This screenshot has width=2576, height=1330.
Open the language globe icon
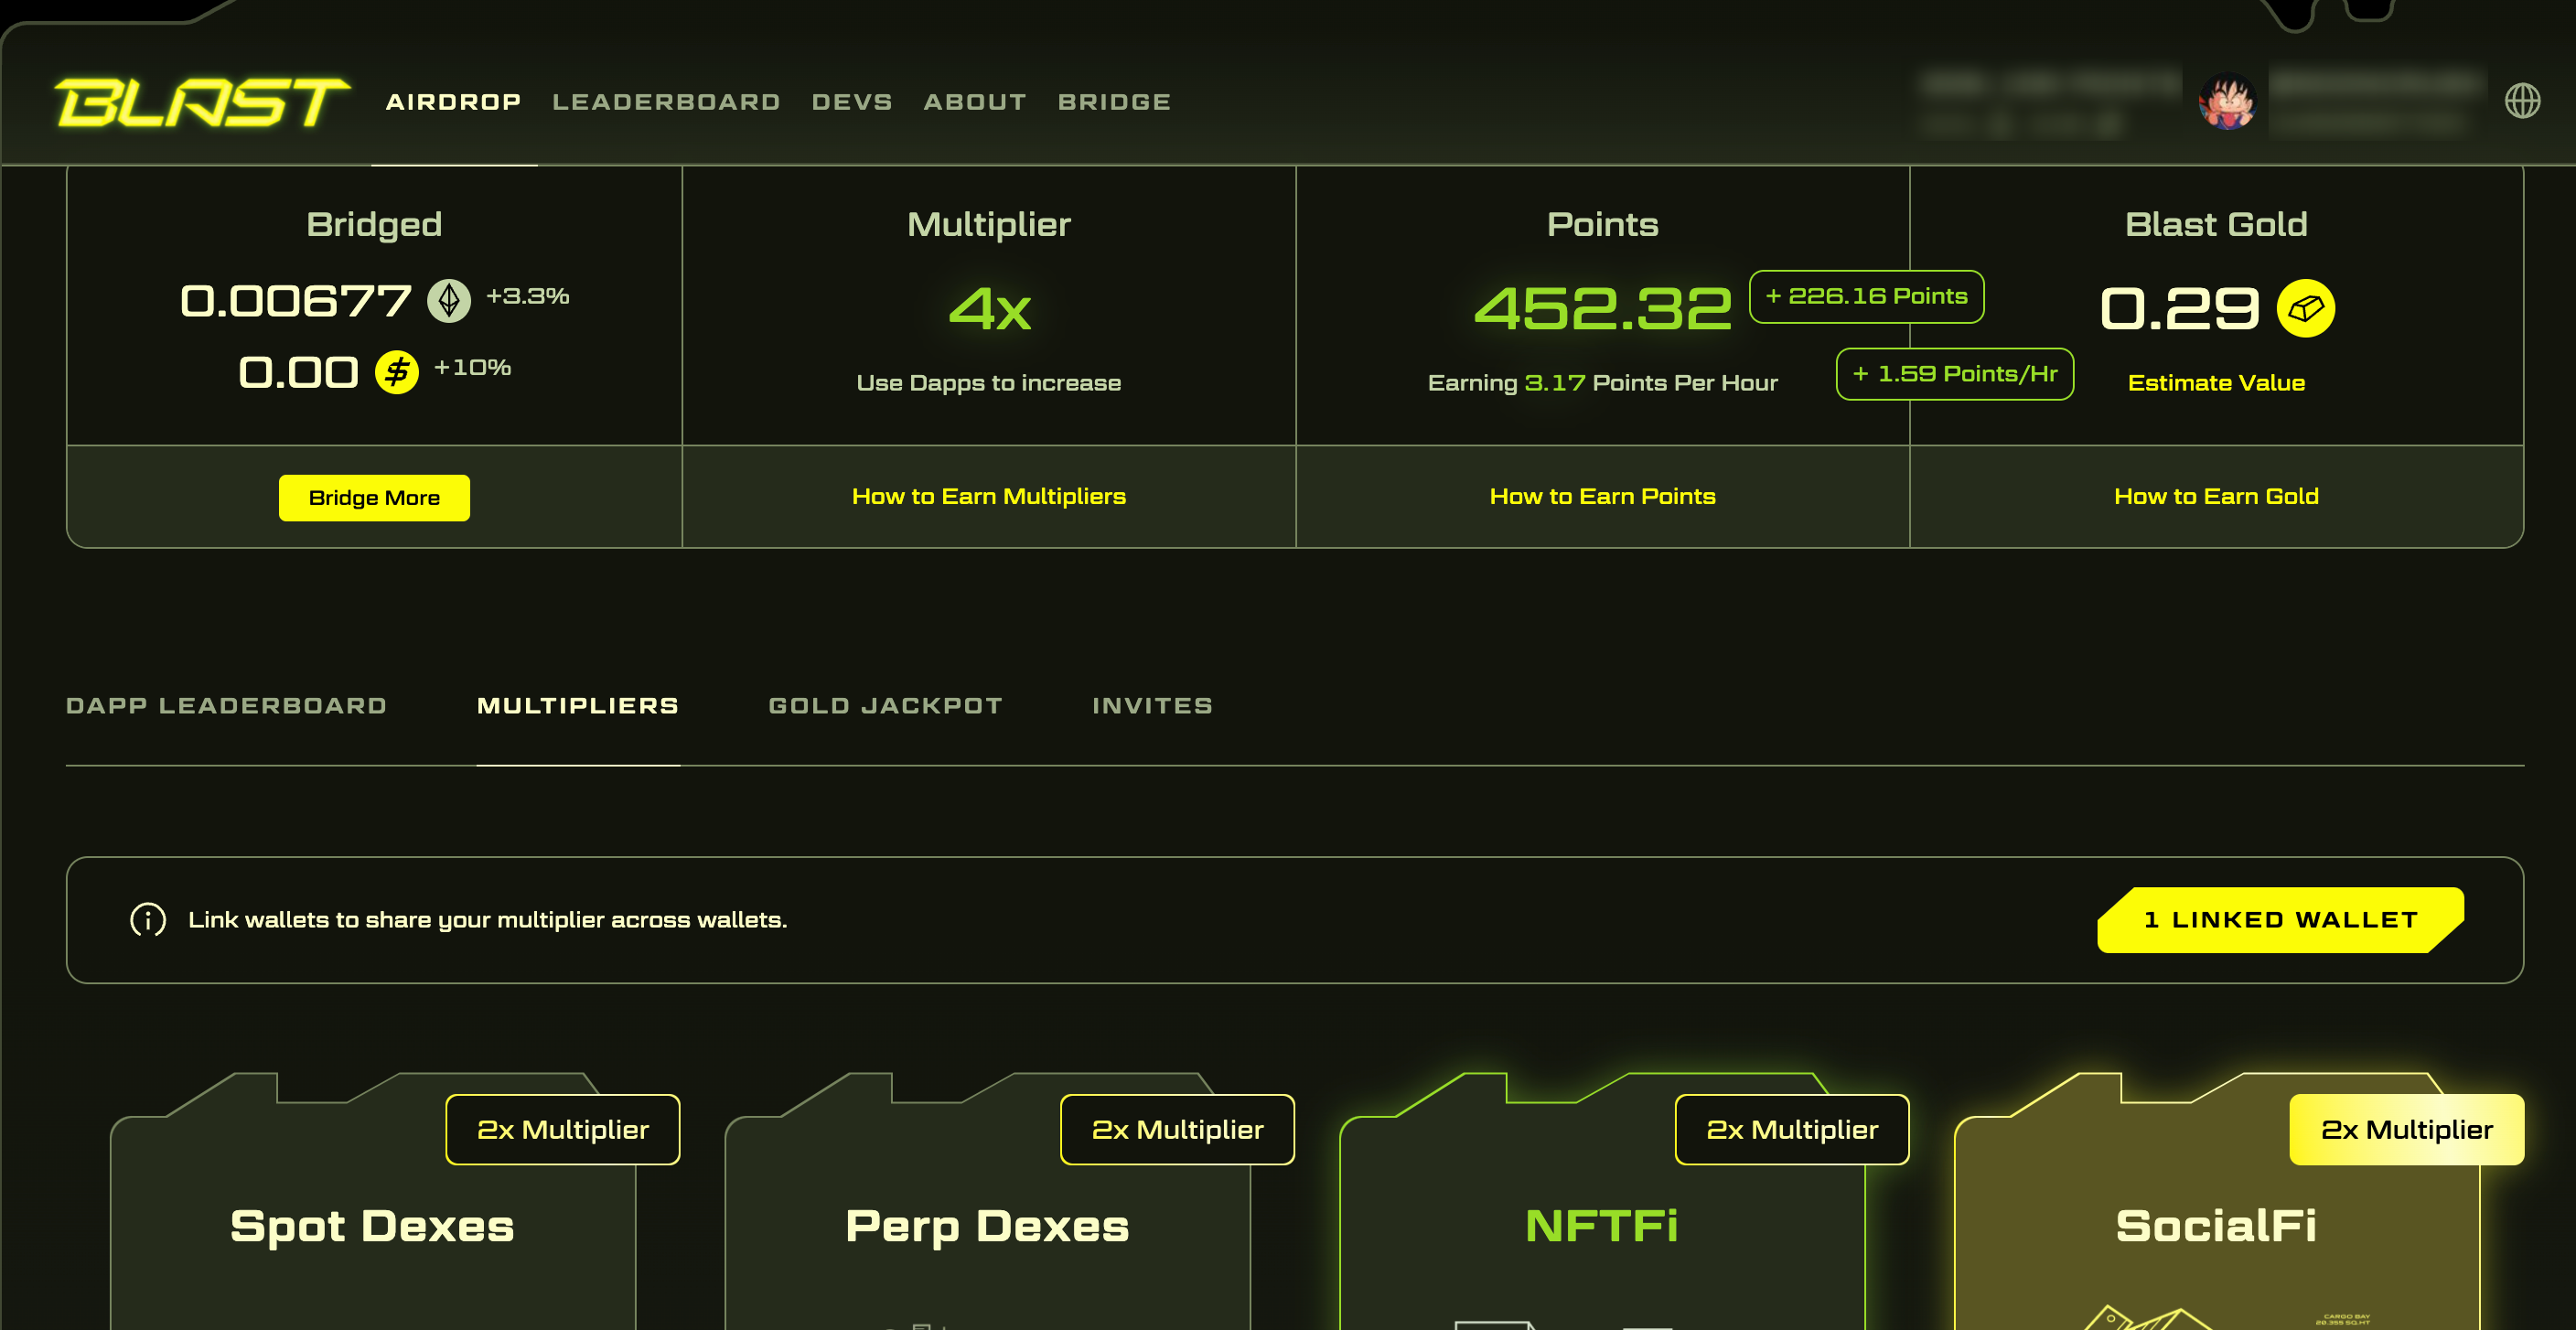2522,101
